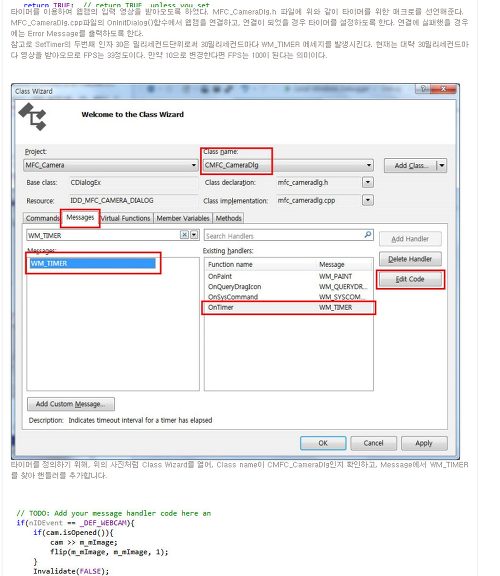500x576 pixels.
Task: Select the OnSysCommand handler row
Action: 288,297
